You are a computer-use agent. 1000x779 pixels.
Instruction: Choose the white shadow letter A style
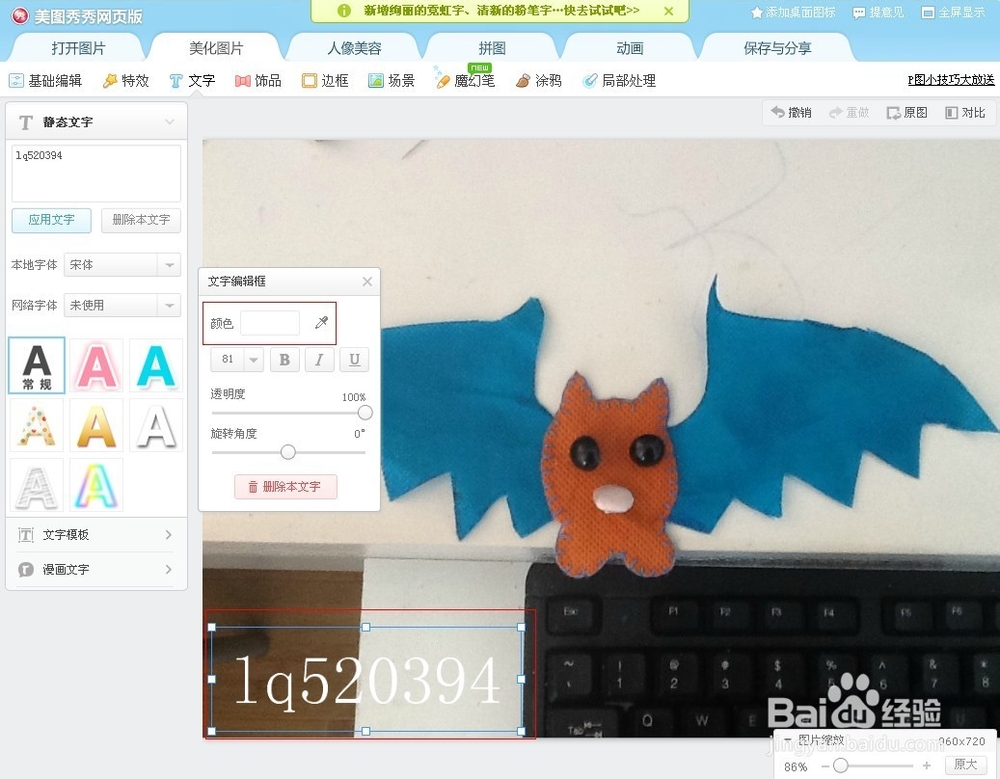coord(156,426)
